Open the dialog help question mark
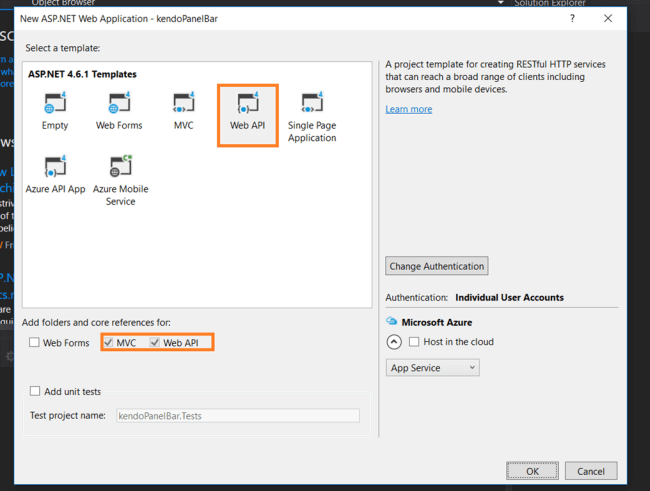Screen dimensions: 650x491 click(572, 18)
